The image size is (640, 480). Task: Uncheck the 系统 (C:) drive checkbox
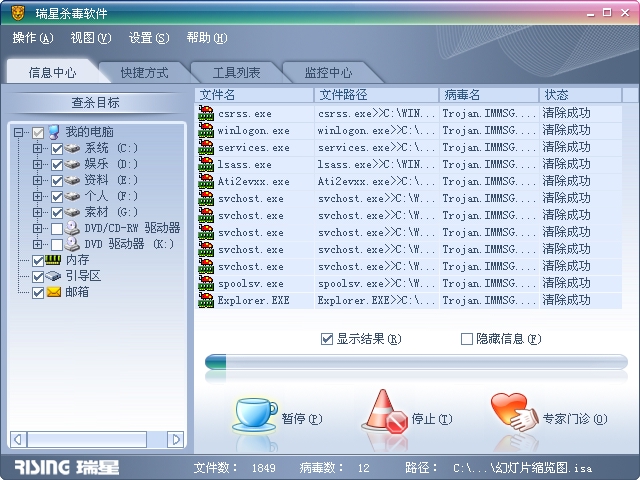57,149
